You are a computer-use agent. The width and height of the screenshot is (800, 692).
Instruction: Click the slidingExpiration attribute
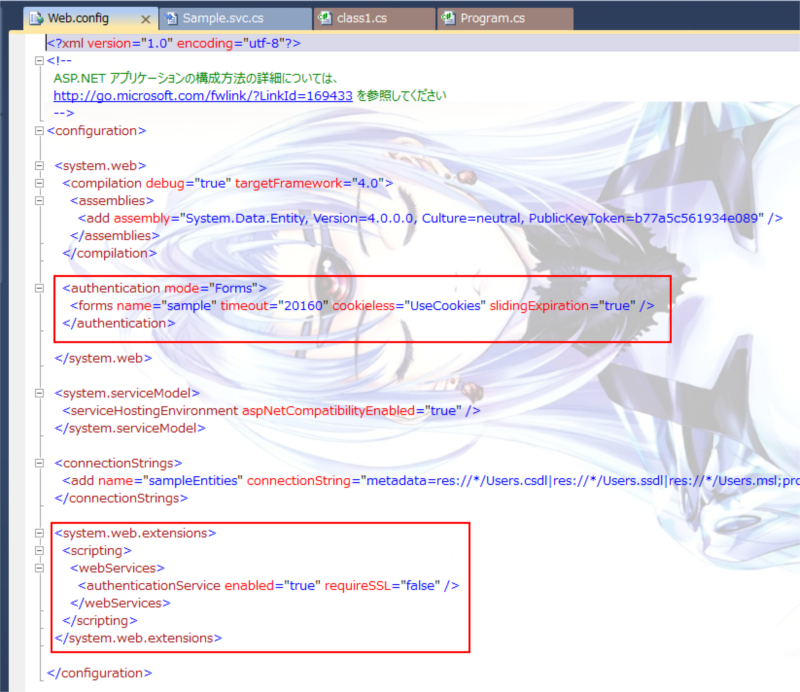[x=539, y=306]
